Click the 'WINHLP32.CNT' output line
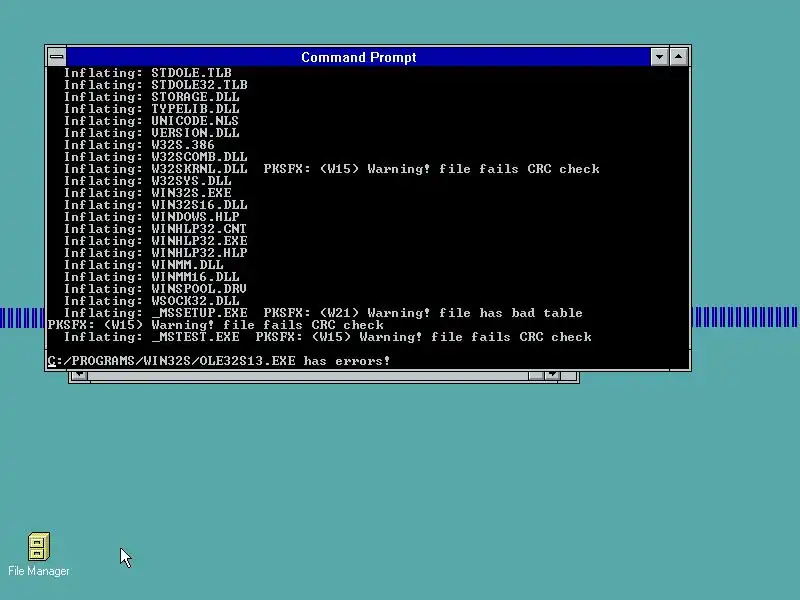800x600 pixels. [x=156, y=229]
